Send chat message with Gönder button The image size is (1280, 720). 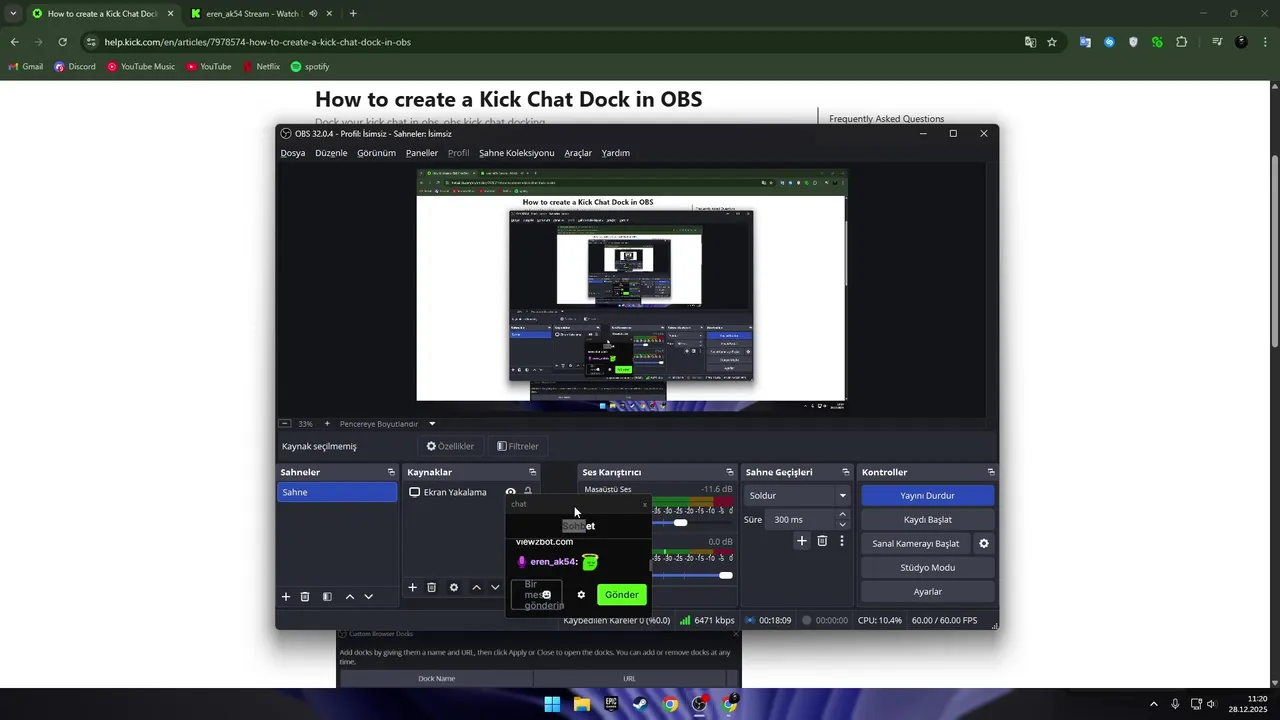[621, 595]
